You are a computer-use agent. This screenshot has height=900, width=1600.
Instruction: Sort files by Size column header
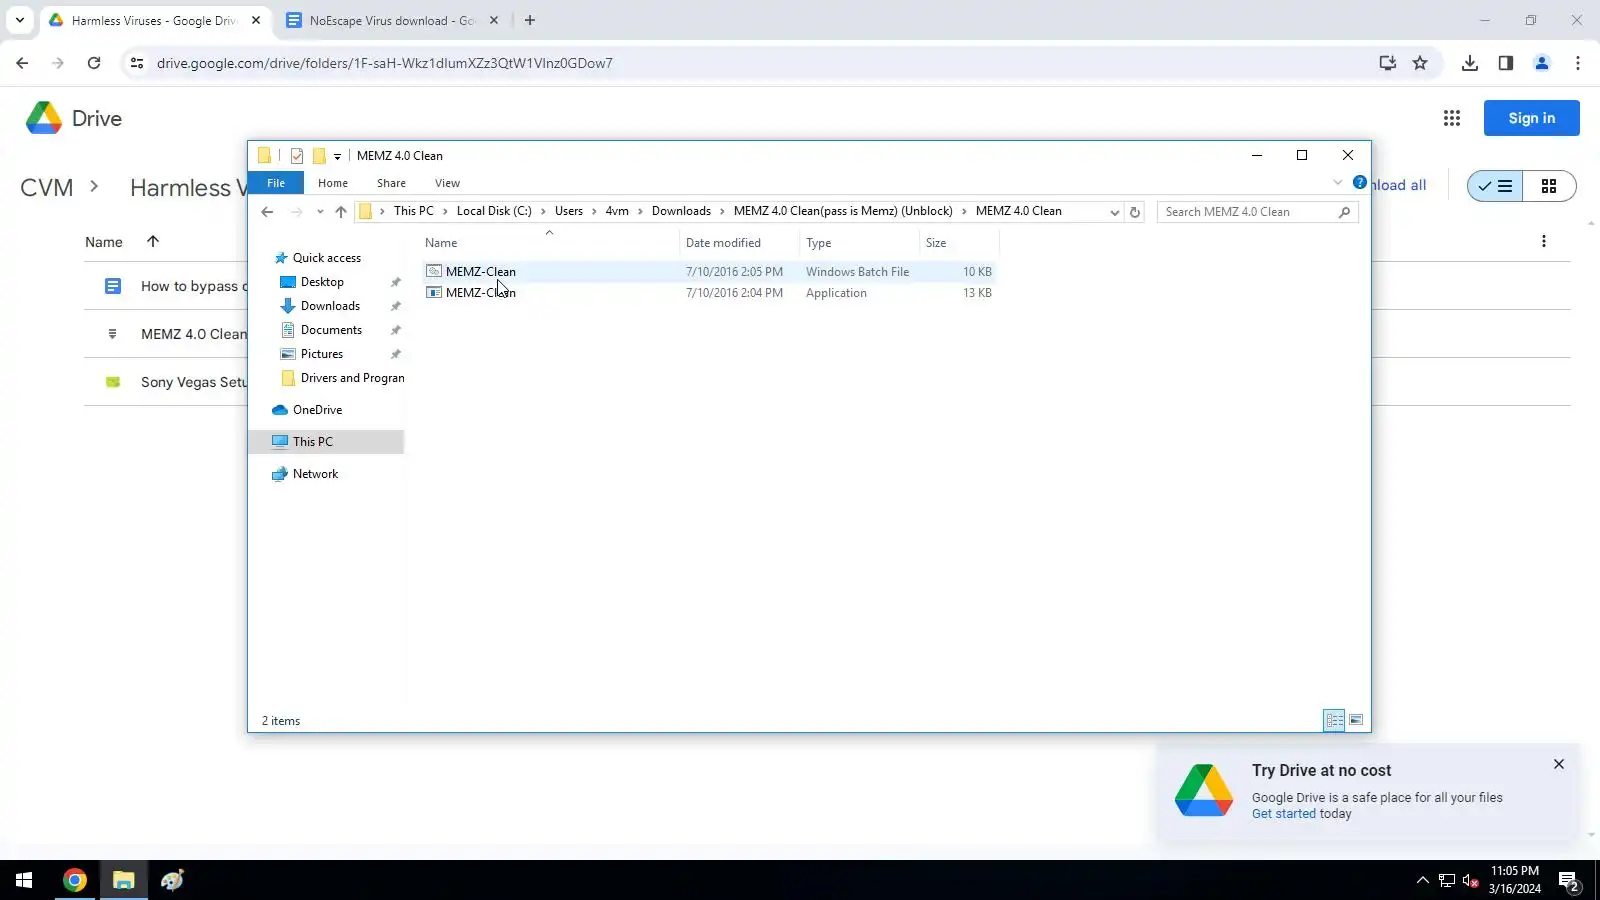coord(959,243)
